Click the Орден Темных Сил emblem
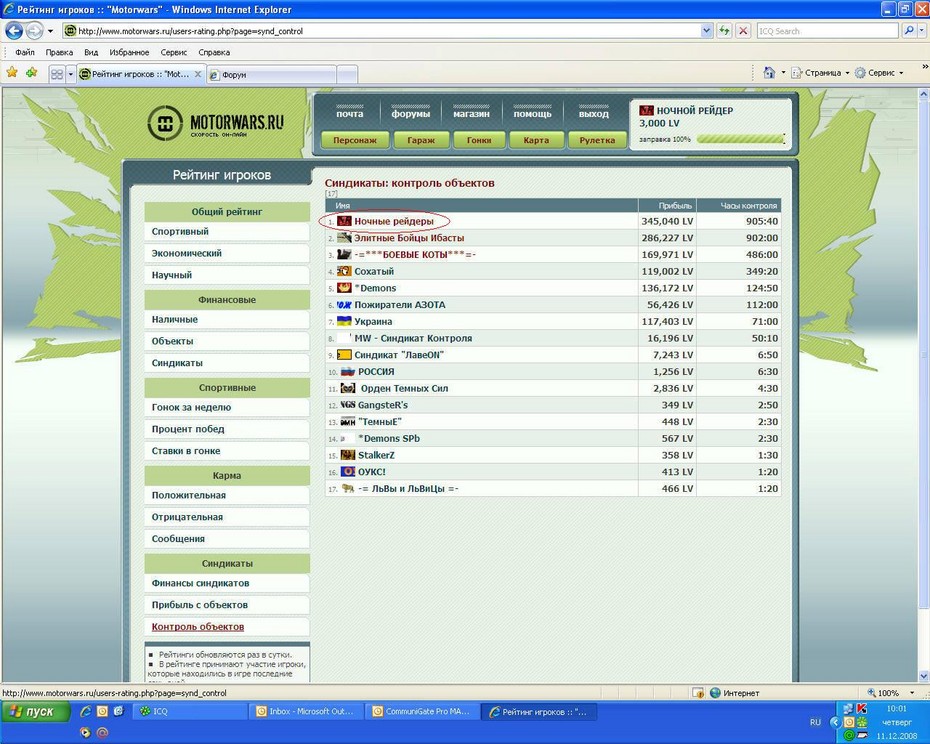This screenshot has width=930, height=744. [348, 388]
